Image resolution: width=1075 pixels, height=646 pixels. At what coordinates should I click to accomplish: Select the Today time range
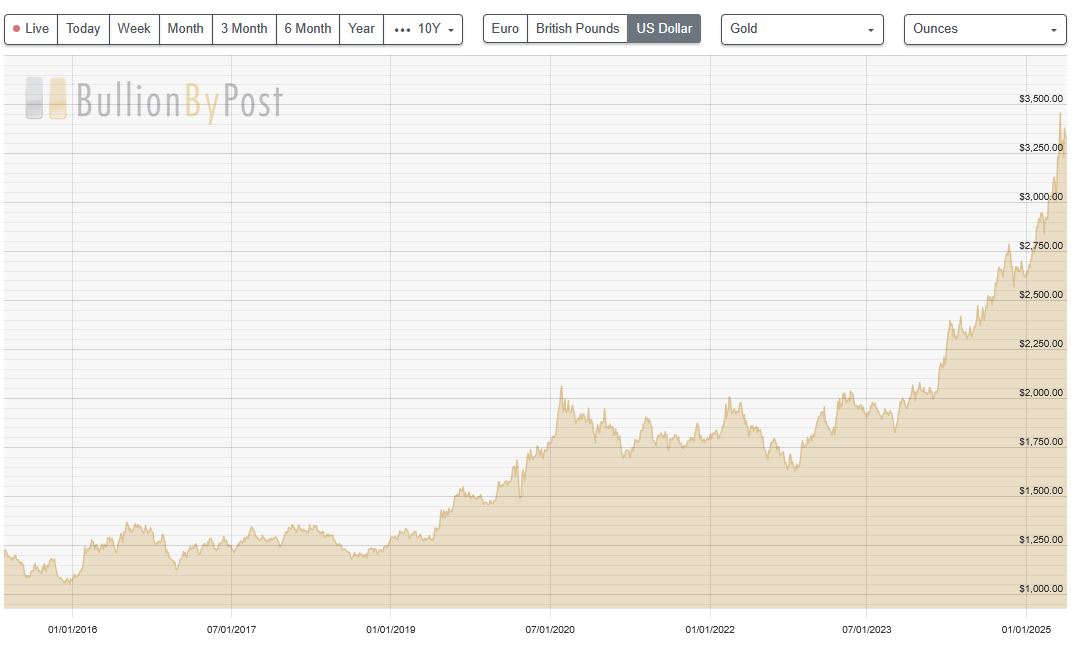(83, 29)
